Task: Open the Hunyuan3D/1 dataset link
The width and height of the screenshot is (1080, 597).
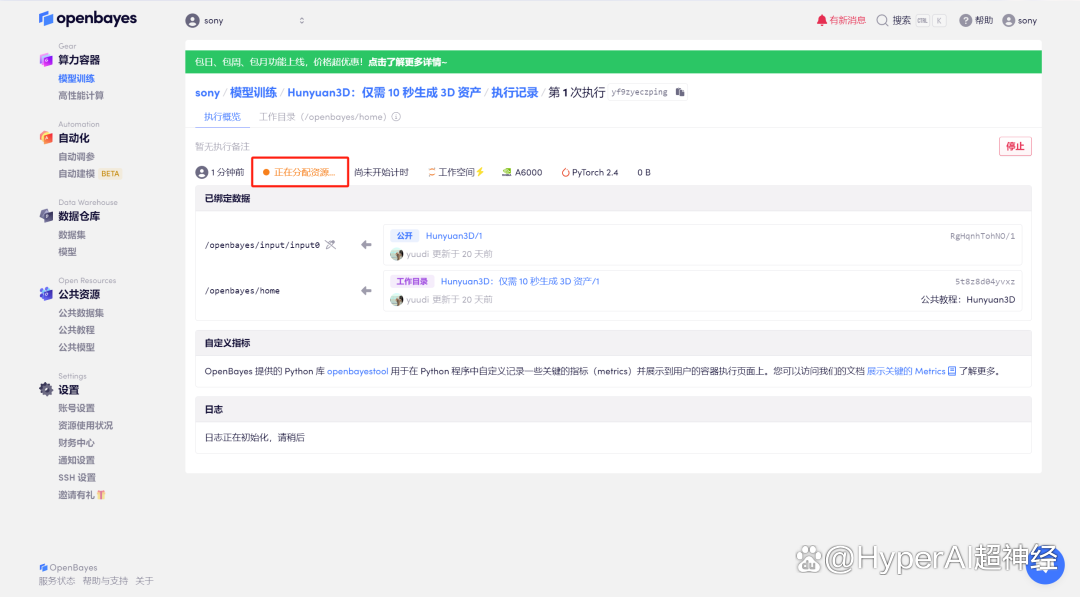Action: click(454, 235)
